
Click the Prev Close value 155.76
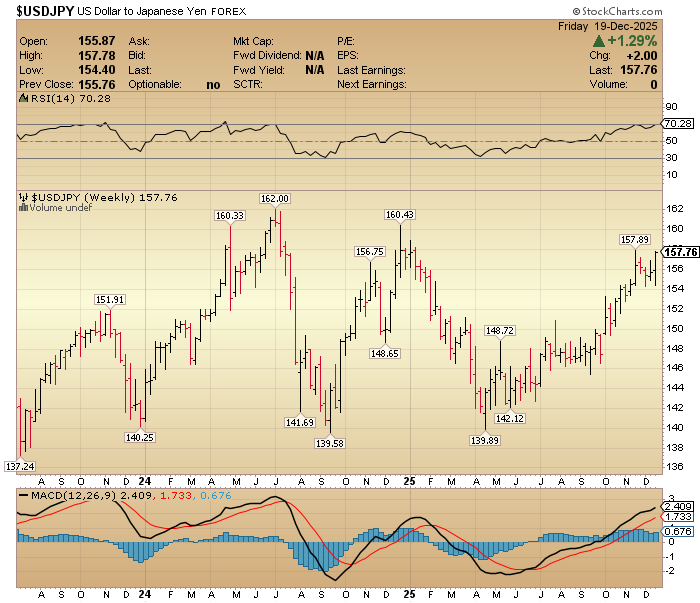coord(97,84)
